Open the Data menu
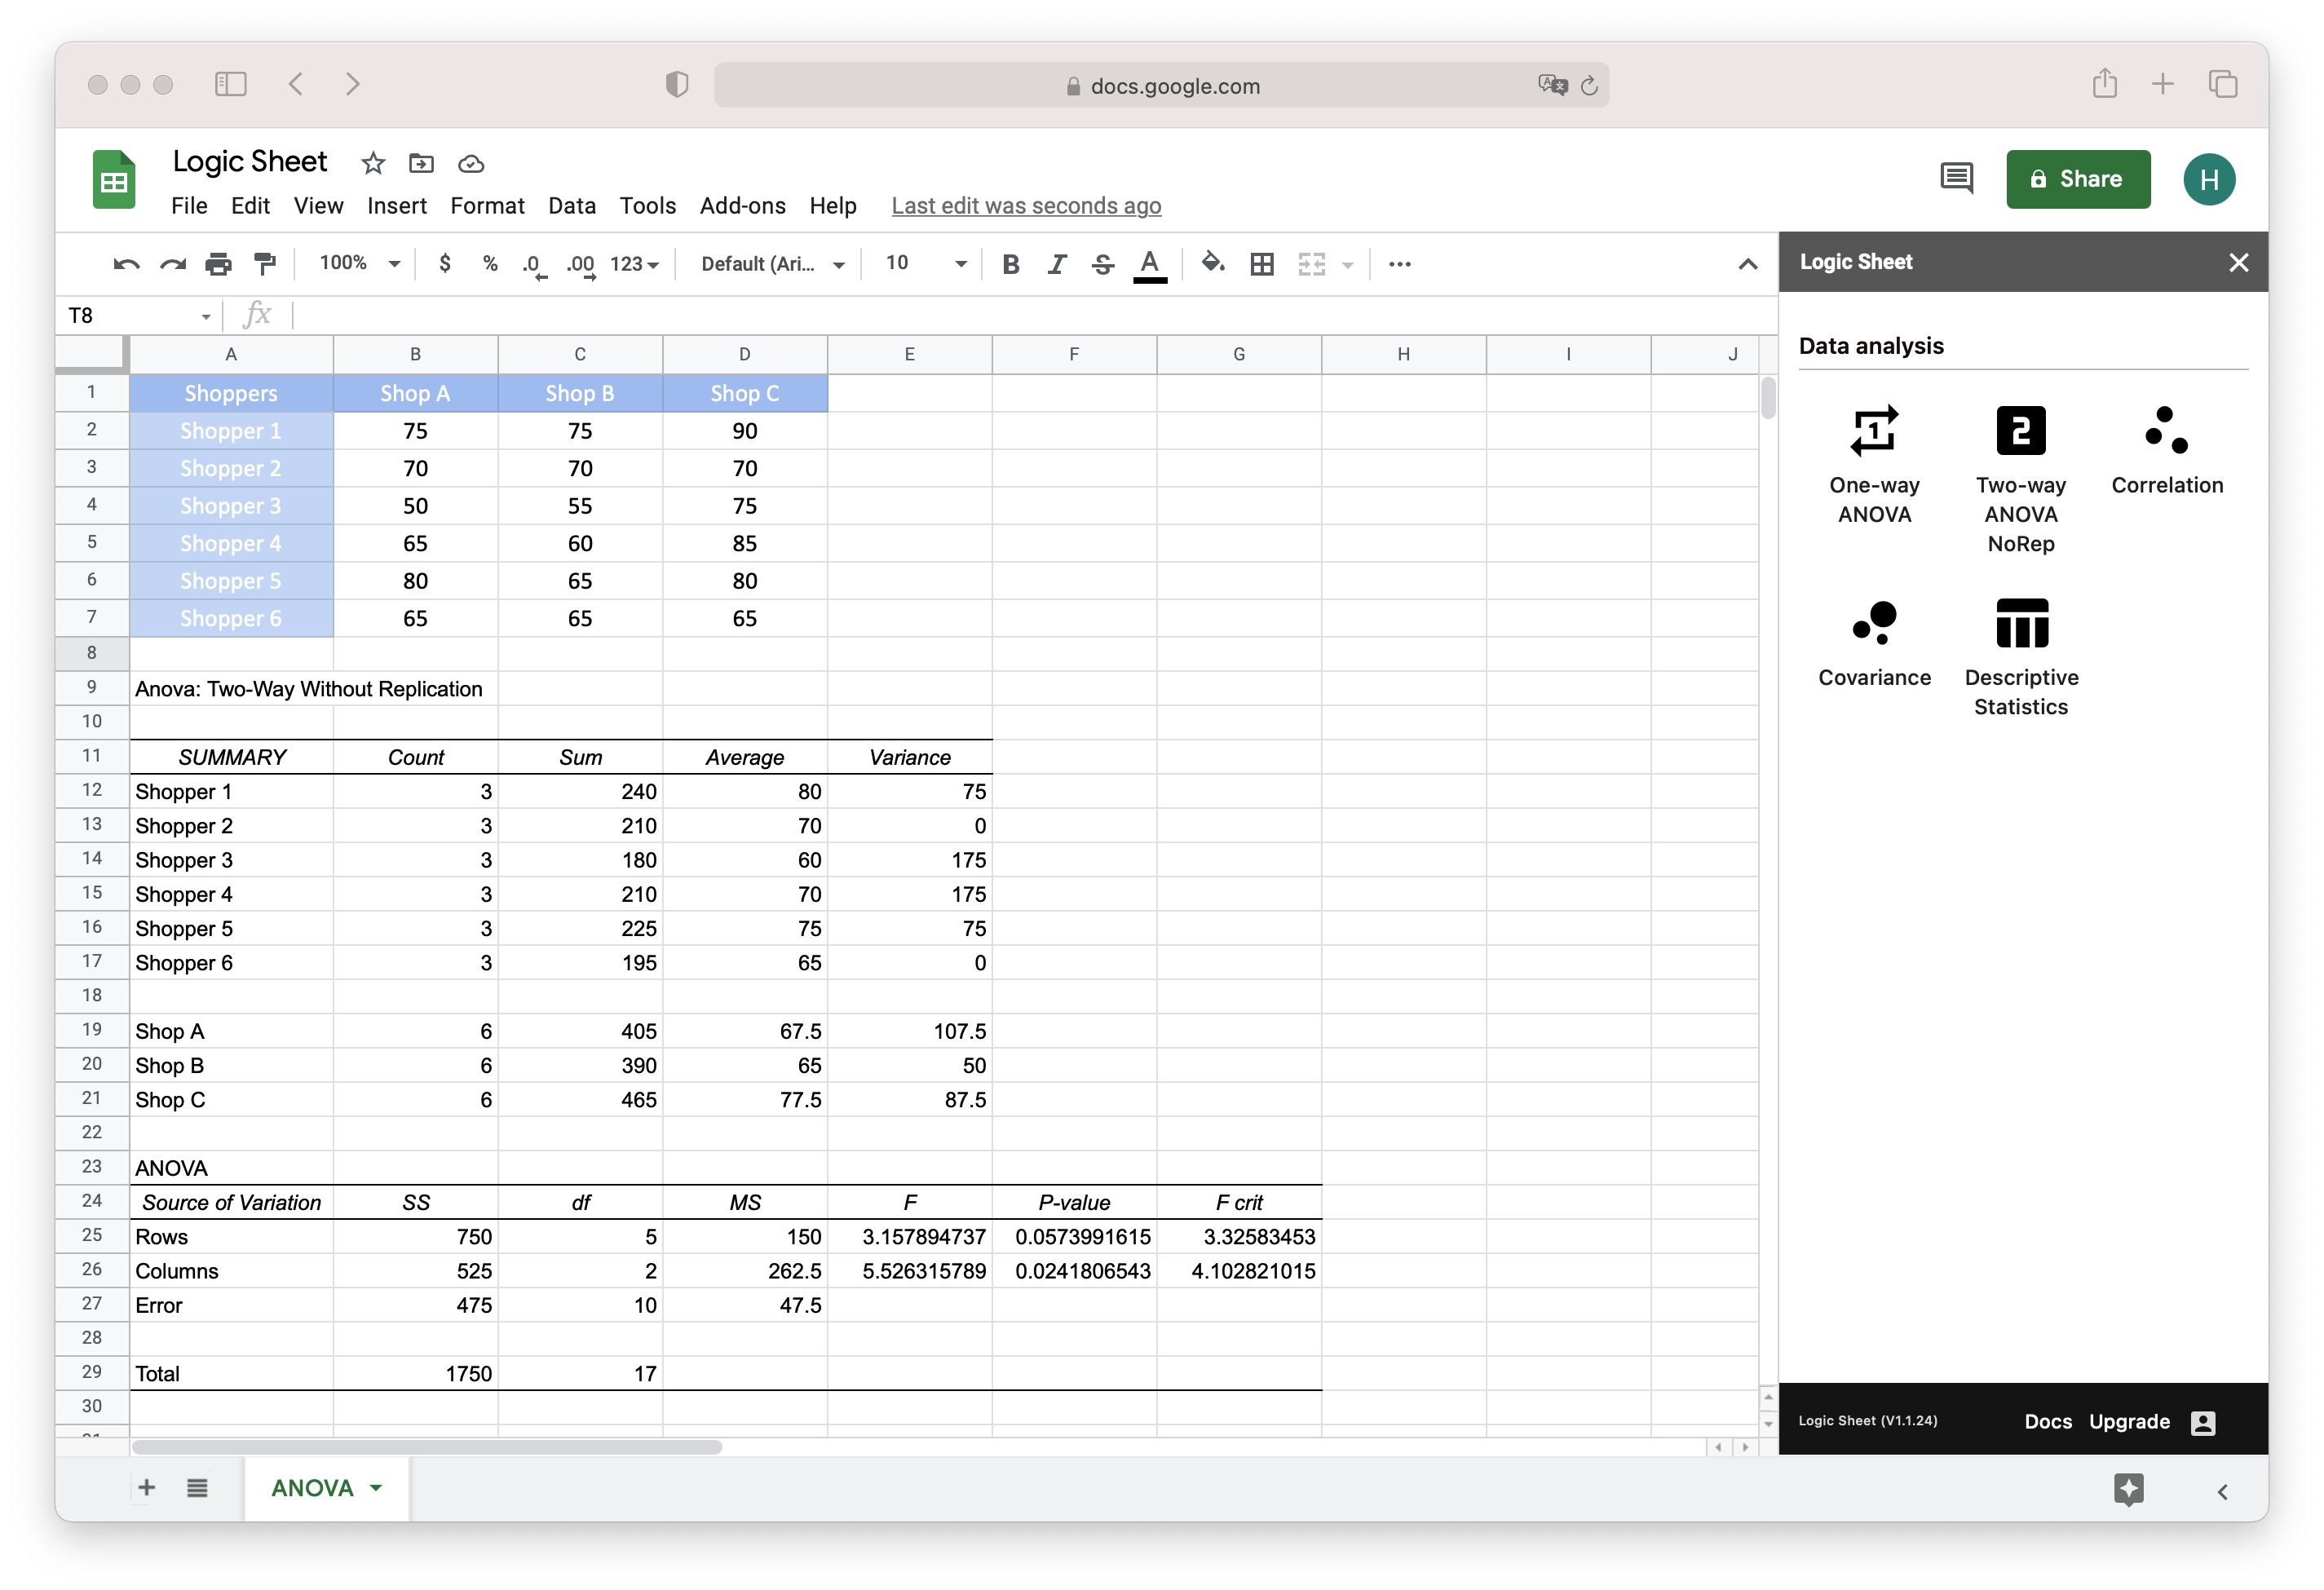 tap(571, 206)
